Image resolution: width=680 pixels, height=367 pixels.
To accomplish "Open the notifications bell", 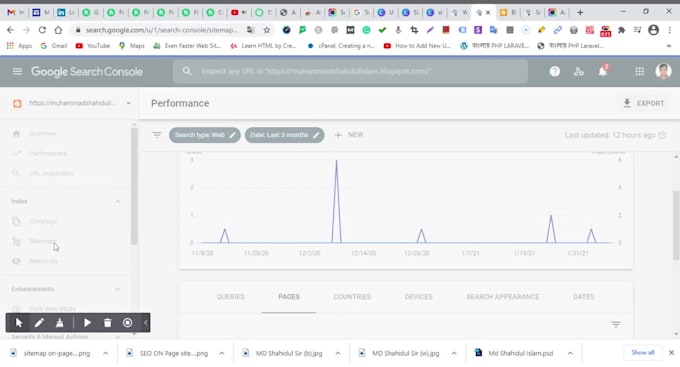I will [x=603, y=71].
